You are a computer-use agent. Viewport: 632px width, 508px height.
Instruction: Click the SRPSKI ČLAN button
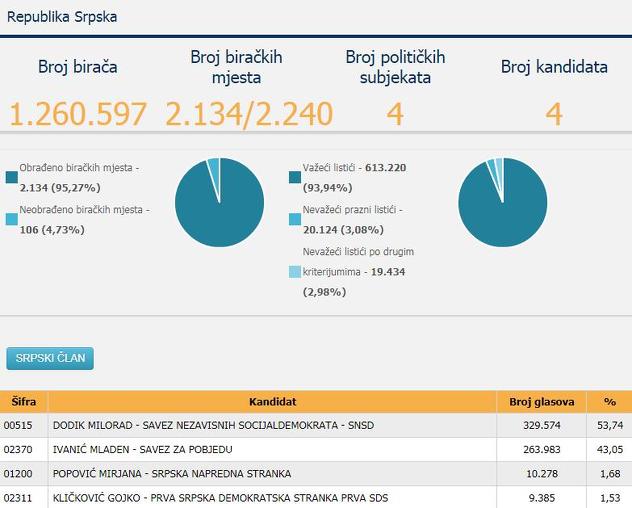50,358
